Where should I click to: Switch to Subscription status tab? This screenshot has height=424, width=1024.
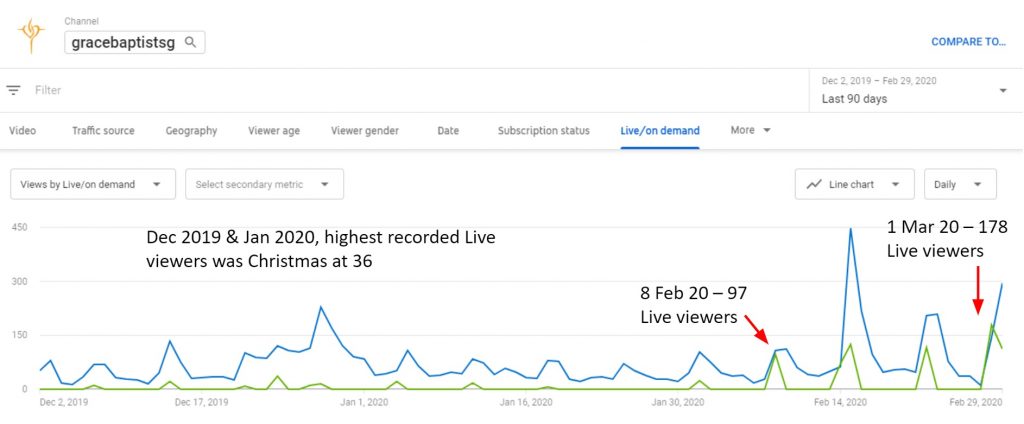[543, 130]
